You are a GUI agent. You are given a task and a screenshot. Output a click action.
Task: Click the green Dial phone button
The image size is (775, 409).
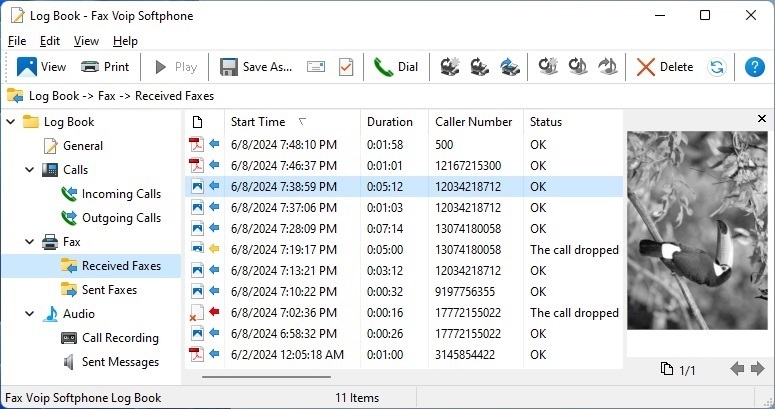(395, 67)
